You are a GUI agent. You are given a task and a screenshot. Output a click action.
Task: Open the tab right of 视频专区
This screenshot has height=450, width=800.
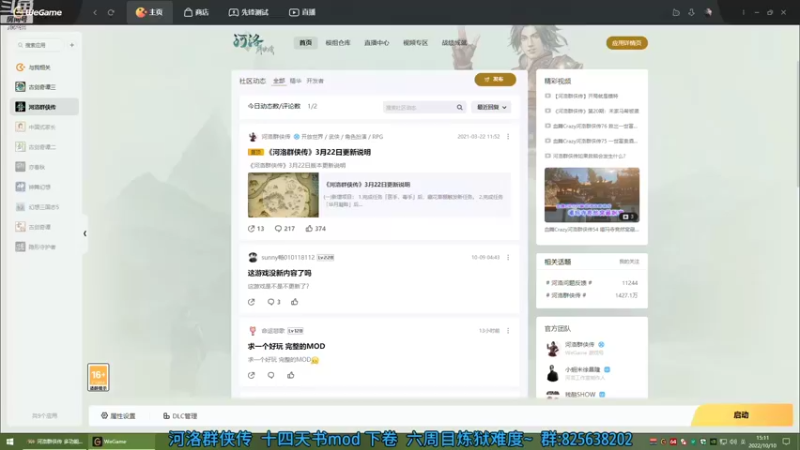tap(454, 43)
